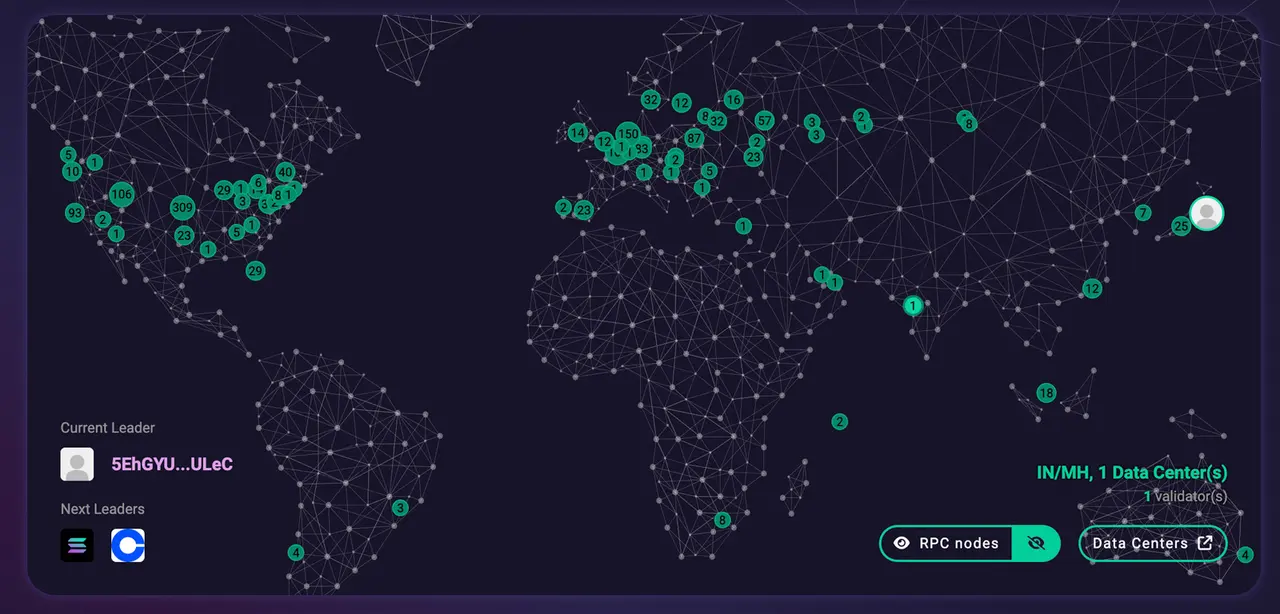The width and height of the screenshot is (1280, 614).
Task: Click the marker labeled 29 in Central America
Action: [x=255, y=270]
